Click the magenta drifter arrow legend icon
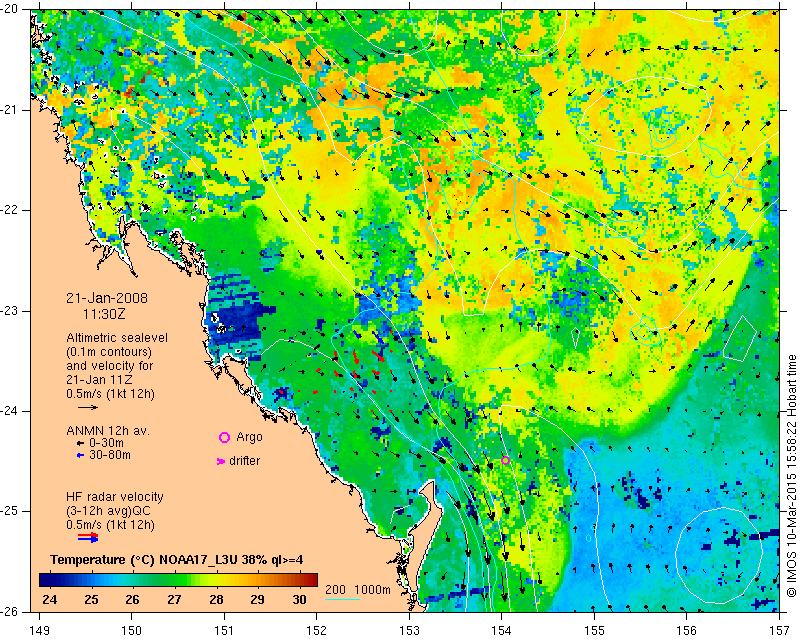 tap(221, 461)
